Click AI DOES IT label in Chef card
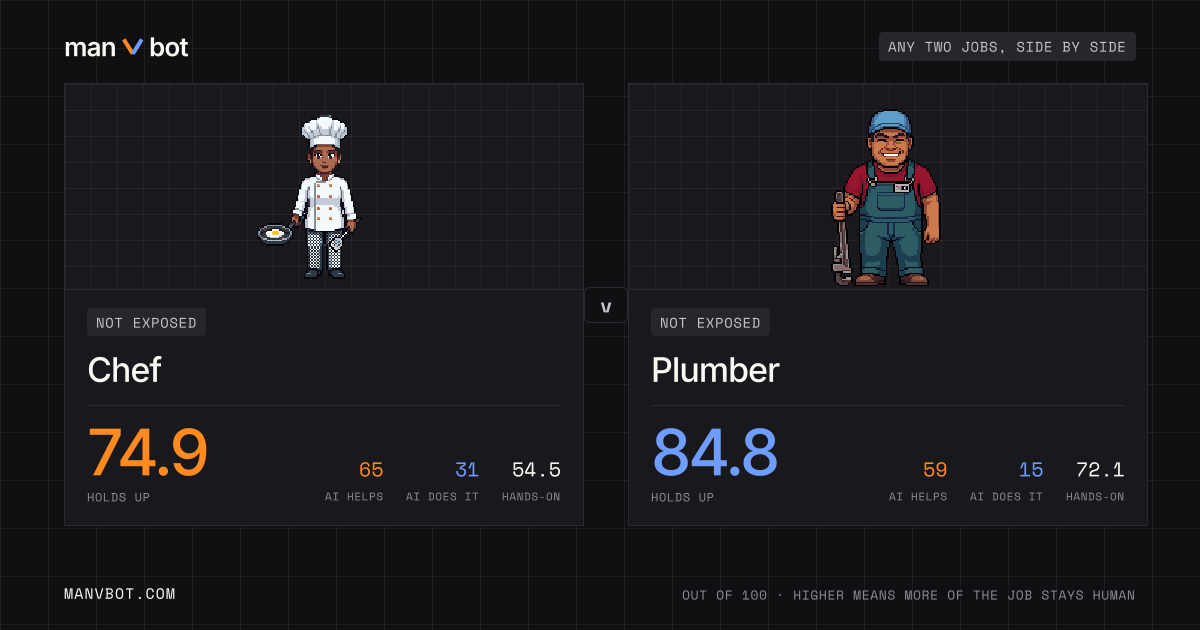 [x=442, y=497]
